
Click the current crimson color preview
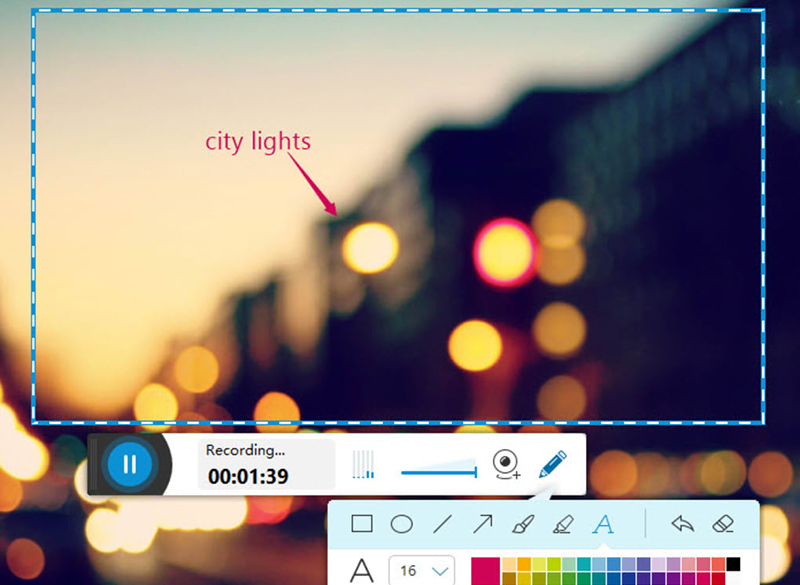tap(485, 571)
